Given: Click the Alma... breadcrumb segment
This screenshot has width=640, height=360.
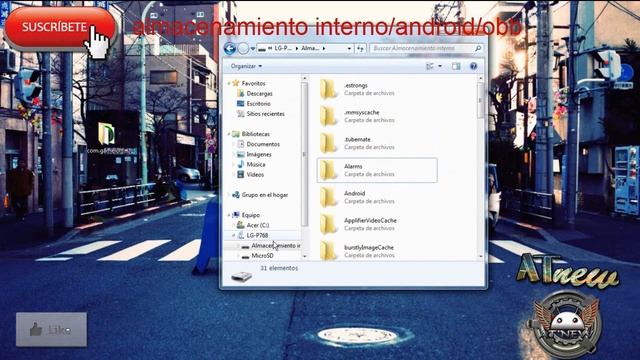Looking at the screenshot, I should coord(310,48).
